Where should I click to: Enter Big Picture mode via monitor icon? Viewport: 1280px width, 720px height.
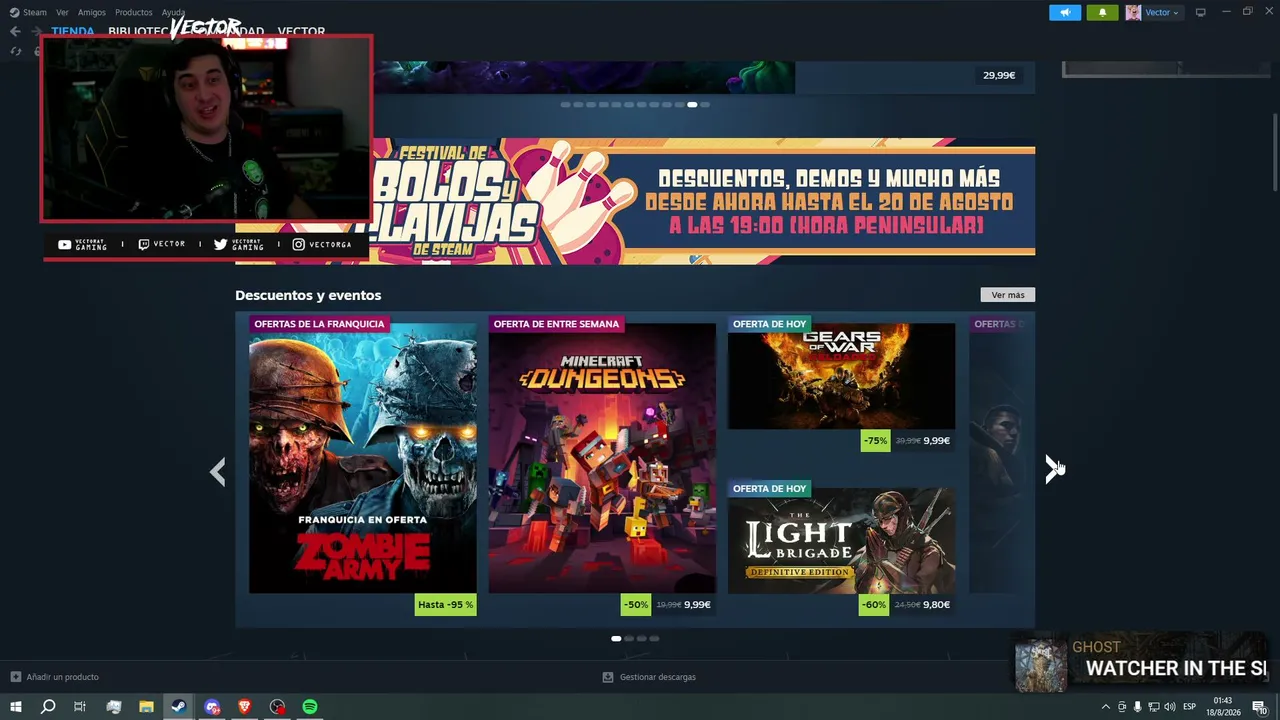point(1201,12)
